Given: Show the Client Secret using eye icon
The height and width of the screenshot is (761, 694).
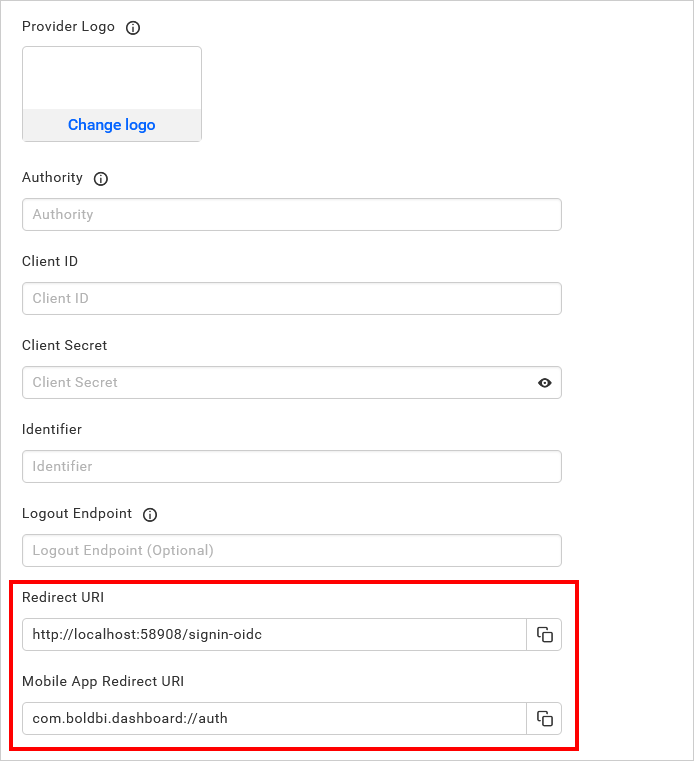Looking at the screenshot, I should [x=545, y=383].
